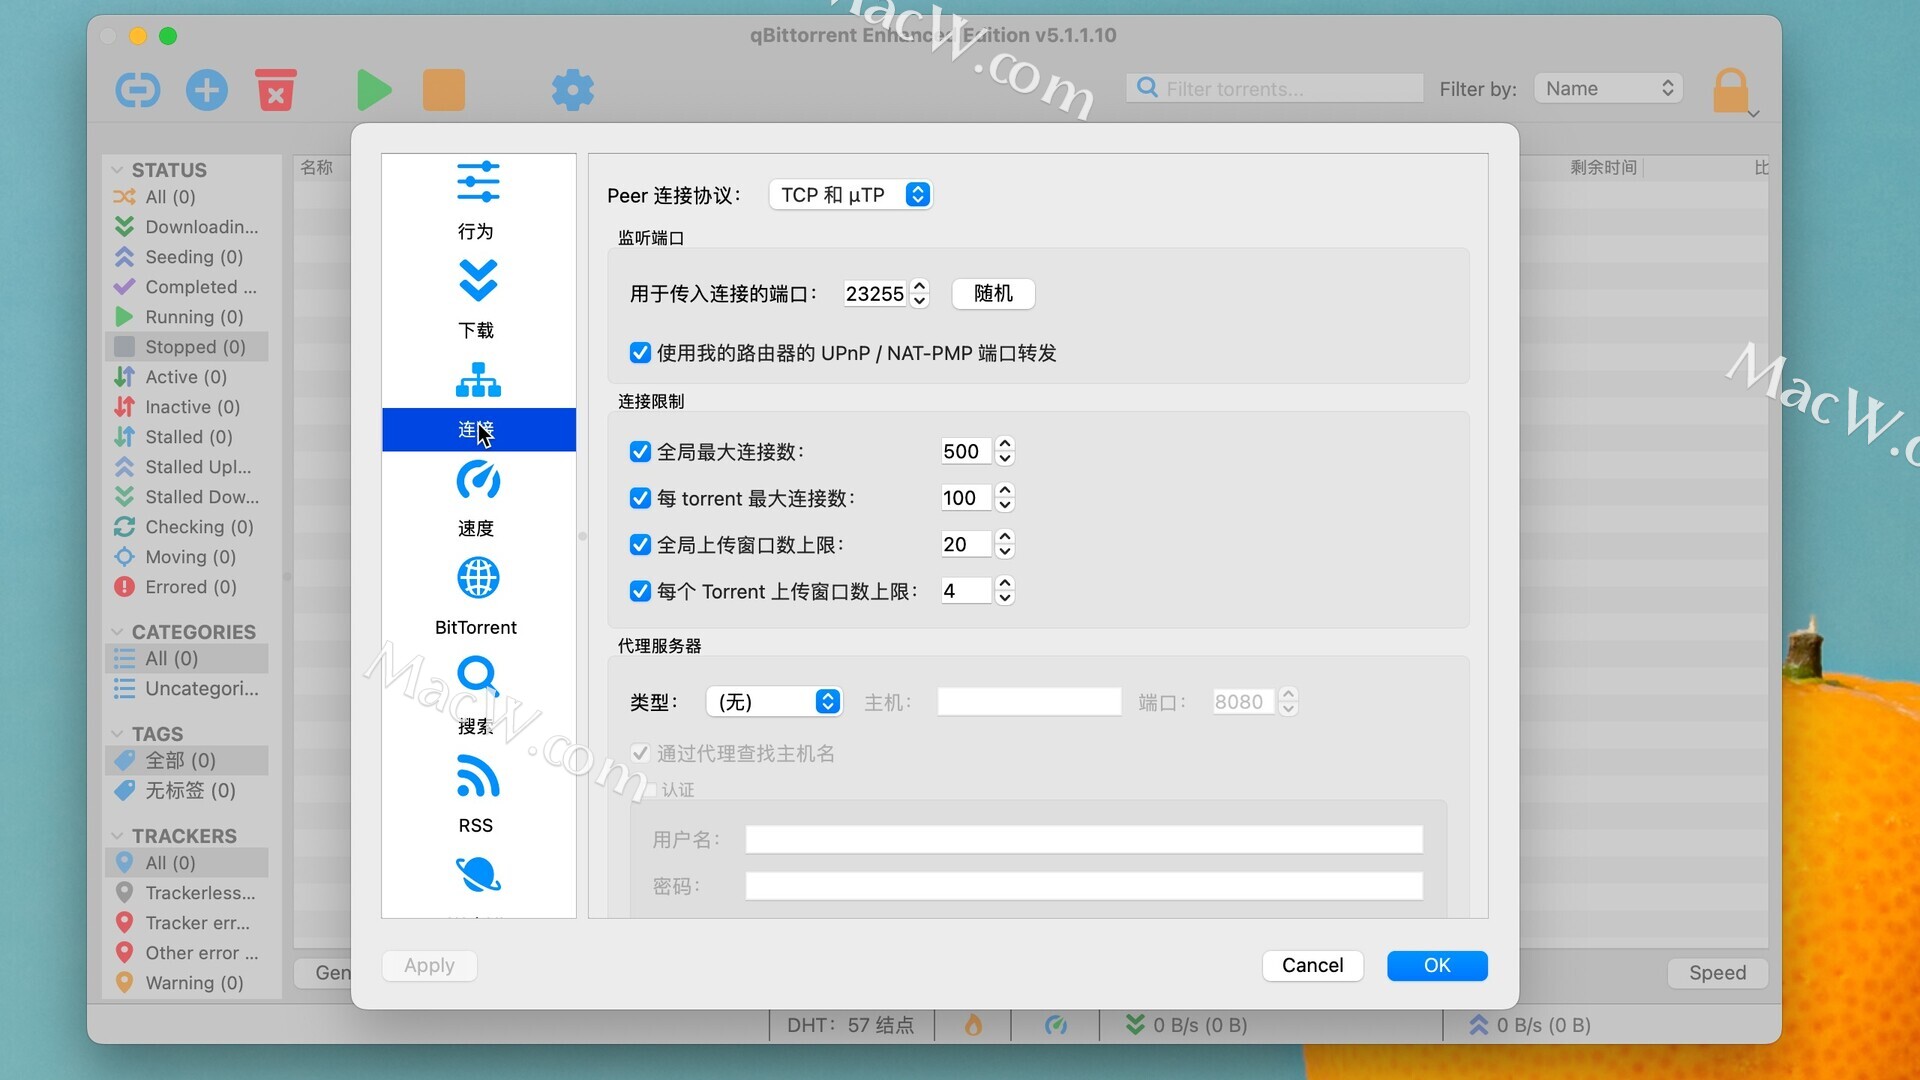Click the flame icon in status bar
Screen dimensions: 1920x1080
[973, 1025]
